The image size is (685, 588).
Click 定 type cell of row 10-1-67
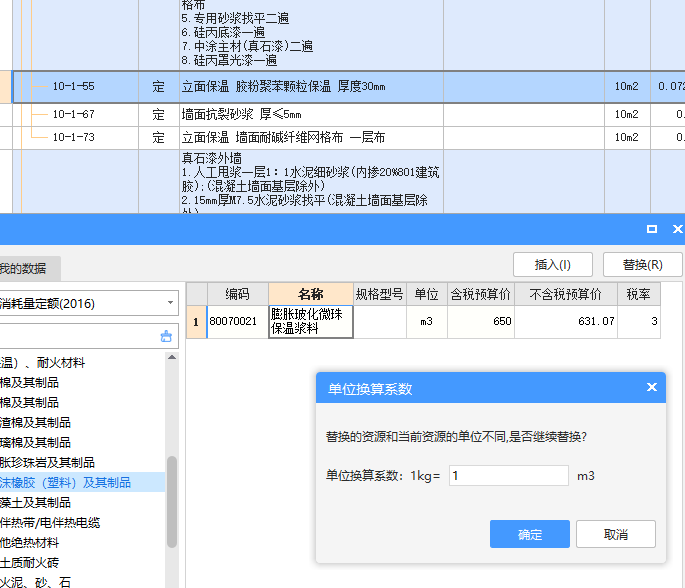coord(159,114)
